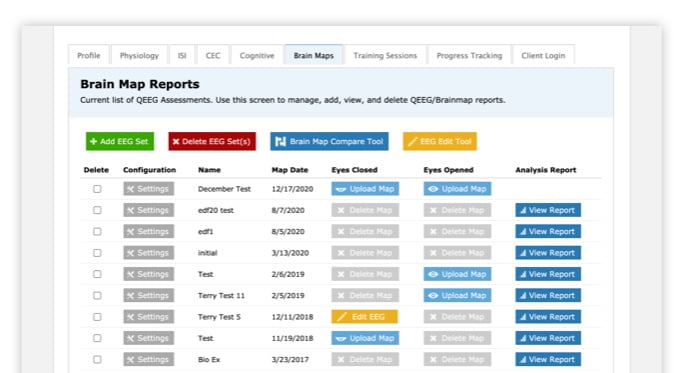View Report for edf20 test
The width and height of the screenshot is (684, 373).
point(548,210)
